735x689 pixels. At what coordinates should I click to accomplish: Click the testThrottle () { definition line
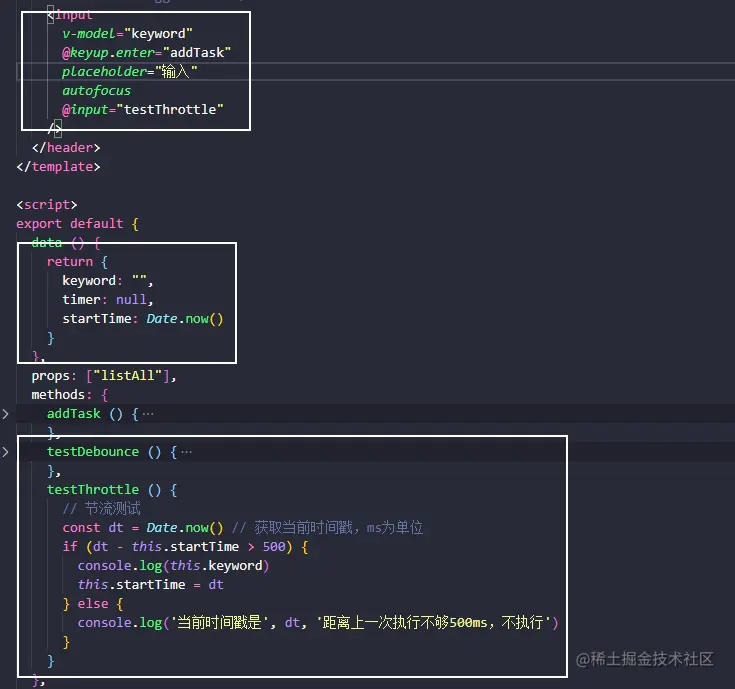point(112,490)
